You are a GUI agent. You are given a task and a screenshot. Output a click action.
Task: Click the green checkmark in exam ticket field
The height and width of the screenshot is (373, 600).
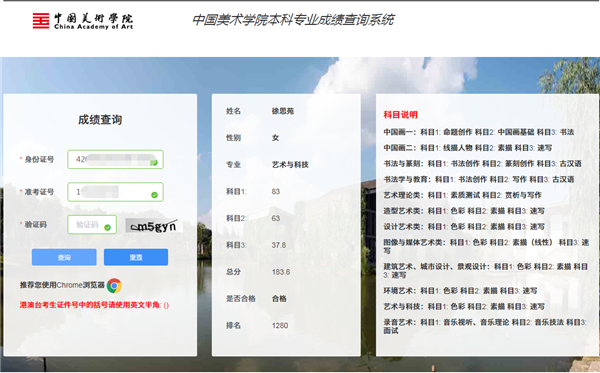tap(154, 195)
